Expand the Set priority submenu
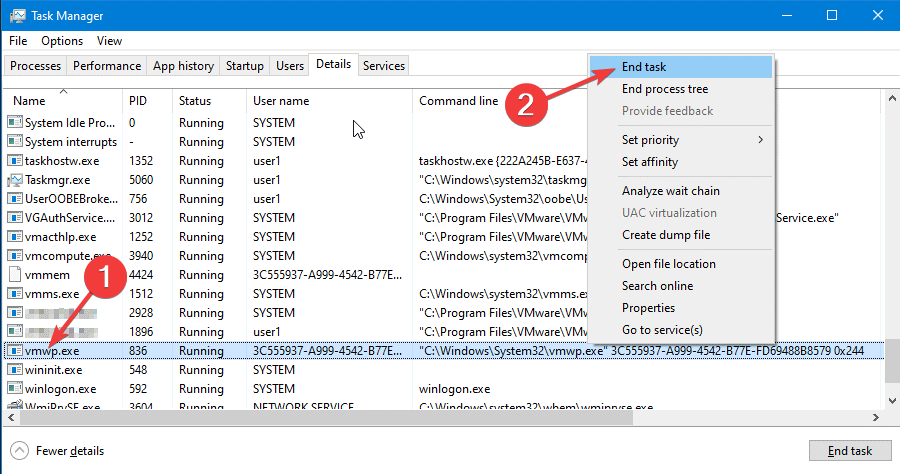 761,139
